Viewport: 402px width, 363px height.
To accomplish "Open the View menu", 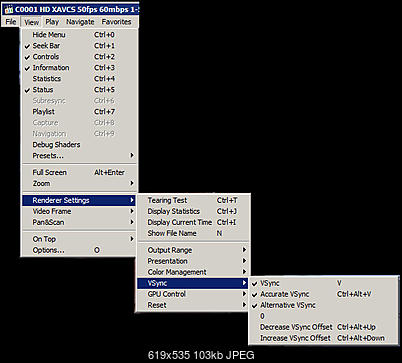I will 31,22.
